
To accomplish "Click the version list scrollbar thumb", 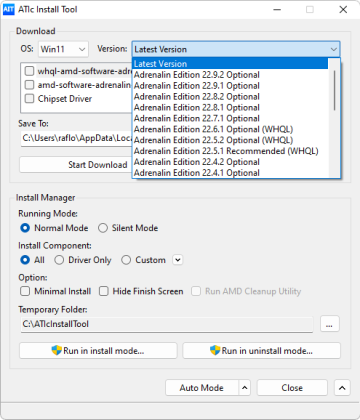I will click(334, 90).
